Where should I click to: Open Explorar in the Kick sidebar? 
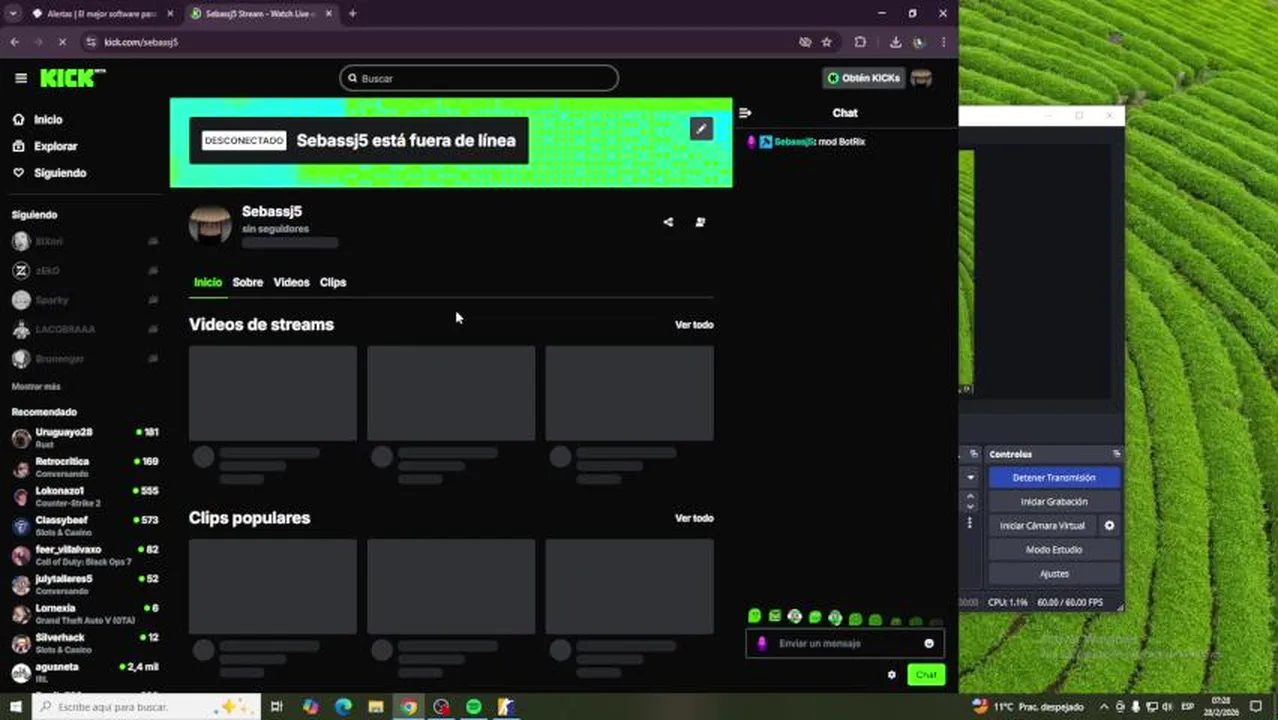click(x=45, y=146)
